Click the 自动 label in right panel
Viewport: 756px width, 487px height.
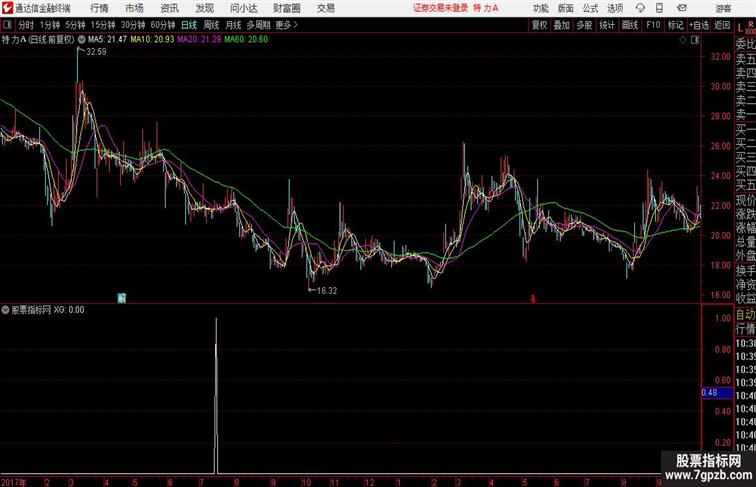point(745,315)
